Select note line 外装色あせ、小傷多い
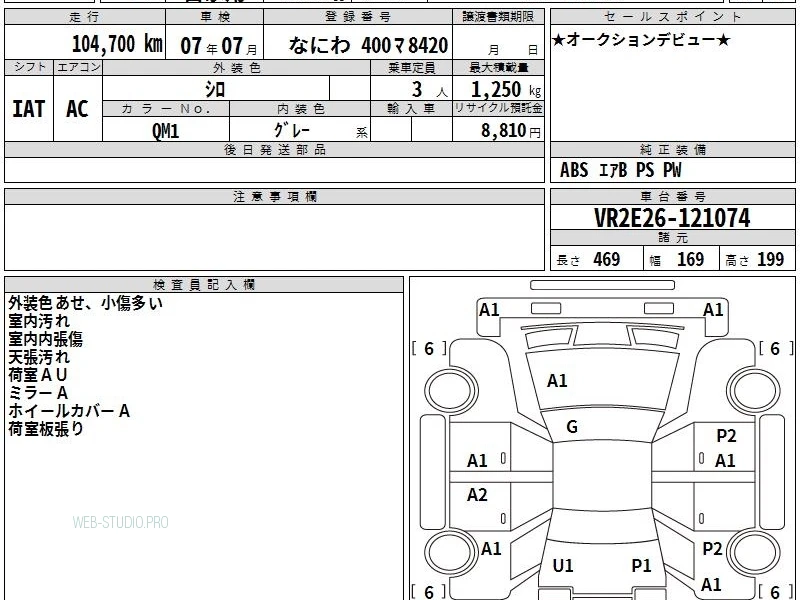 coord(85,303)
